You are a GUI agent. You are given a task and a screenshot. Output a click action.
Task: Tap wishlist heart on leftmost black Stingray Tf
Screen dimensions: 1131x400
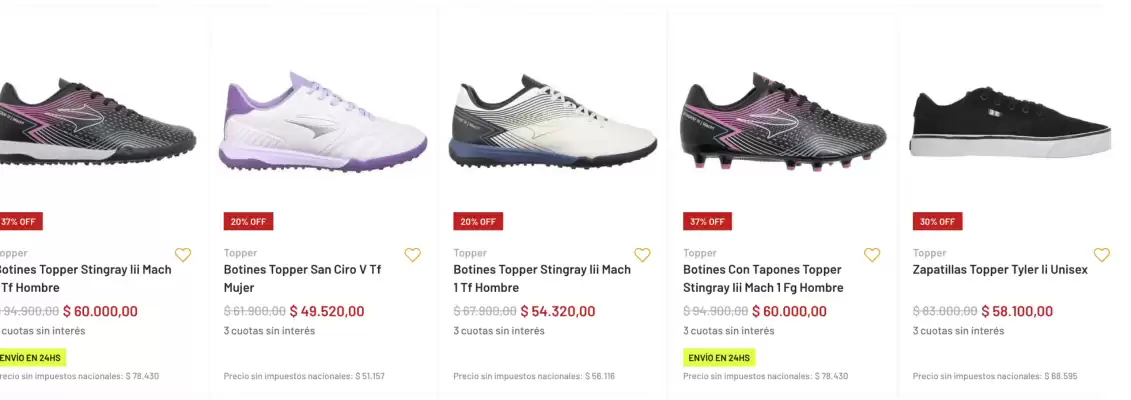tap(182, 255)
